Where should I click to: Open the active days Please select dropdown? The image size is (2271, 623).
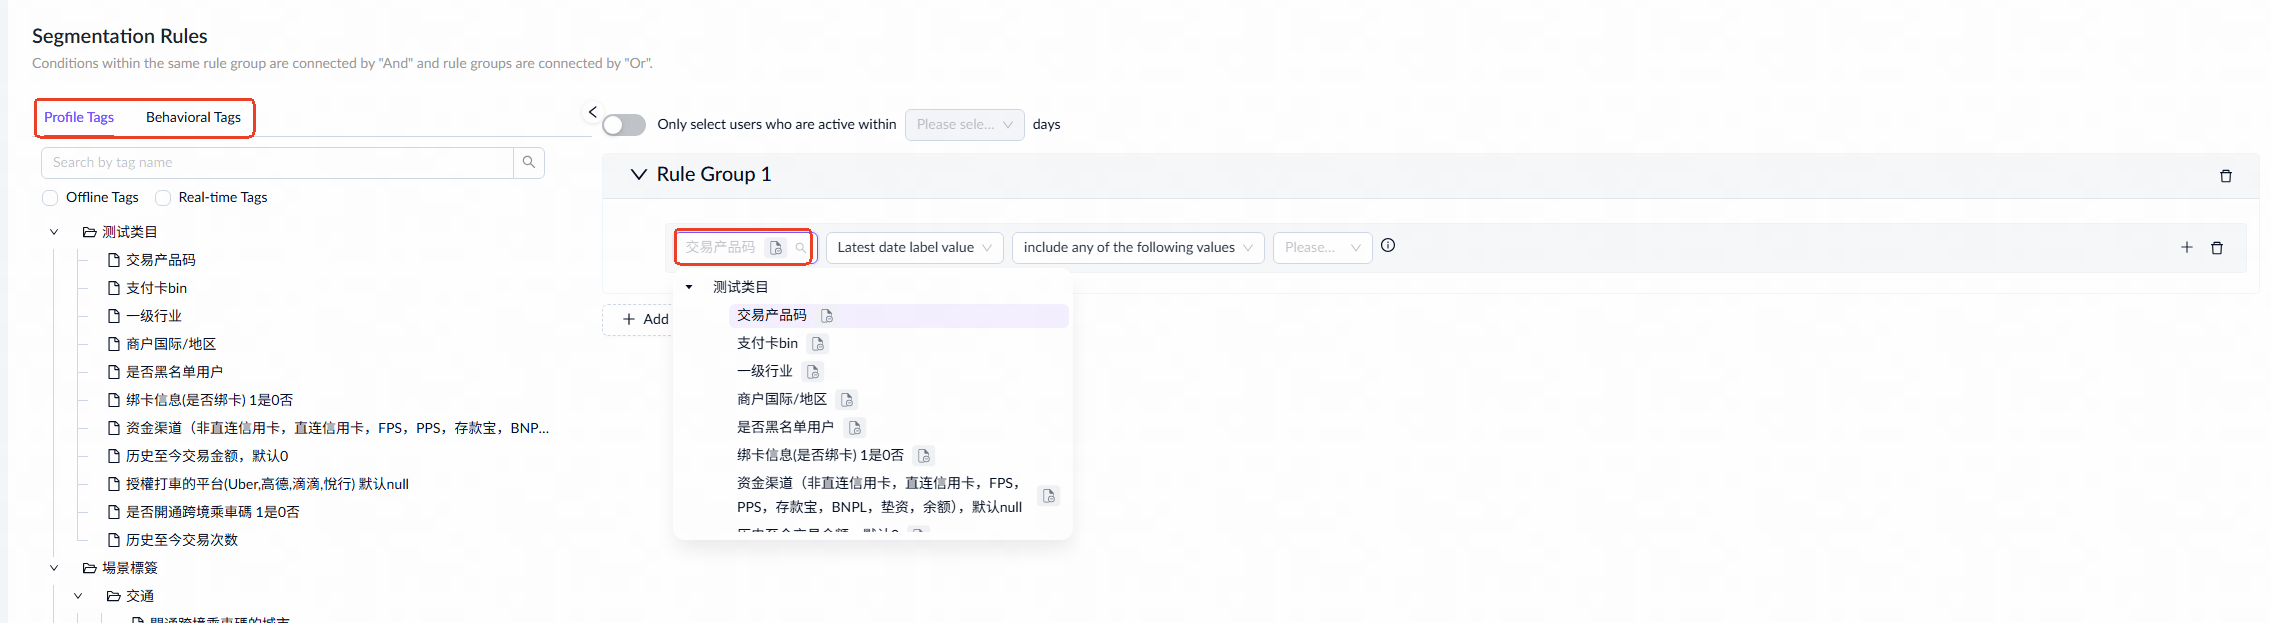(x=964, y=125)
